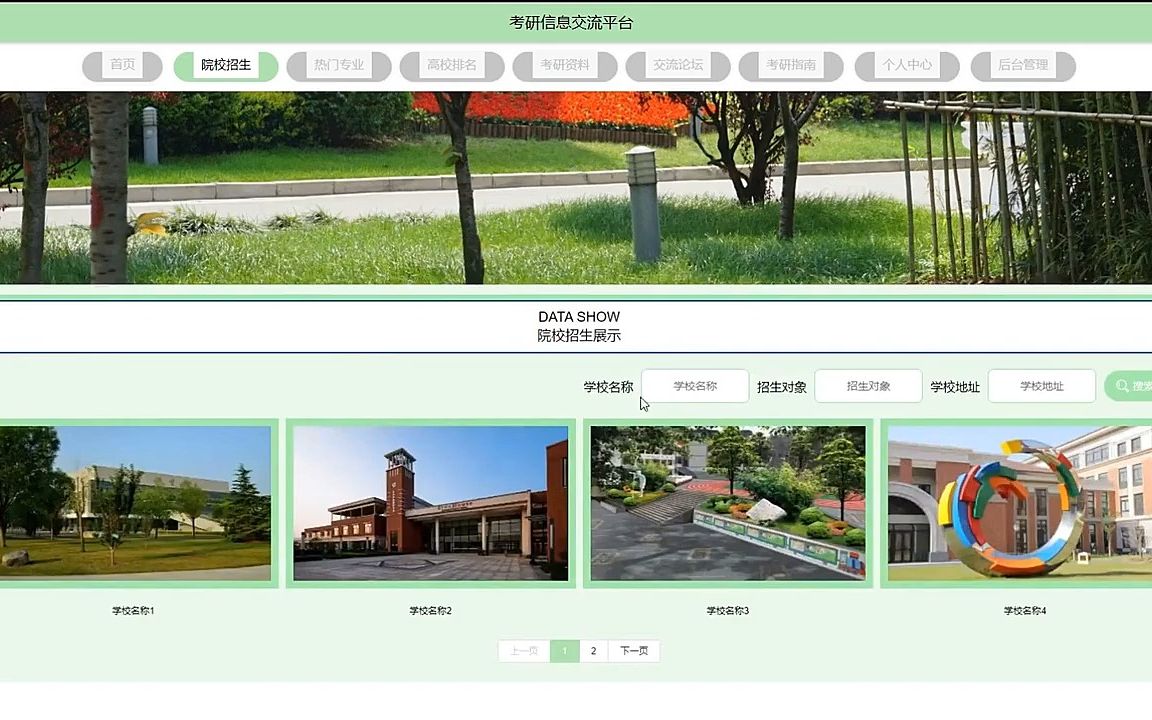Open the 考研指南 guide
This screenshot has width=1152, height=720.
click(x=791, y=66)
